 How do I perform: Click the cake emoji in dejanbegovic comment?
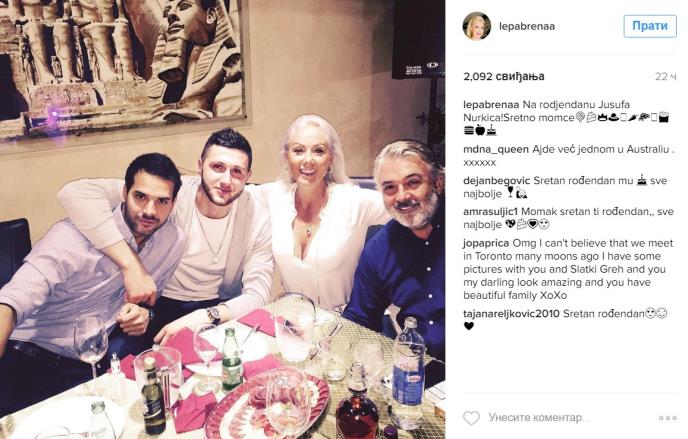pyautogui.click(x=642, y=180)
